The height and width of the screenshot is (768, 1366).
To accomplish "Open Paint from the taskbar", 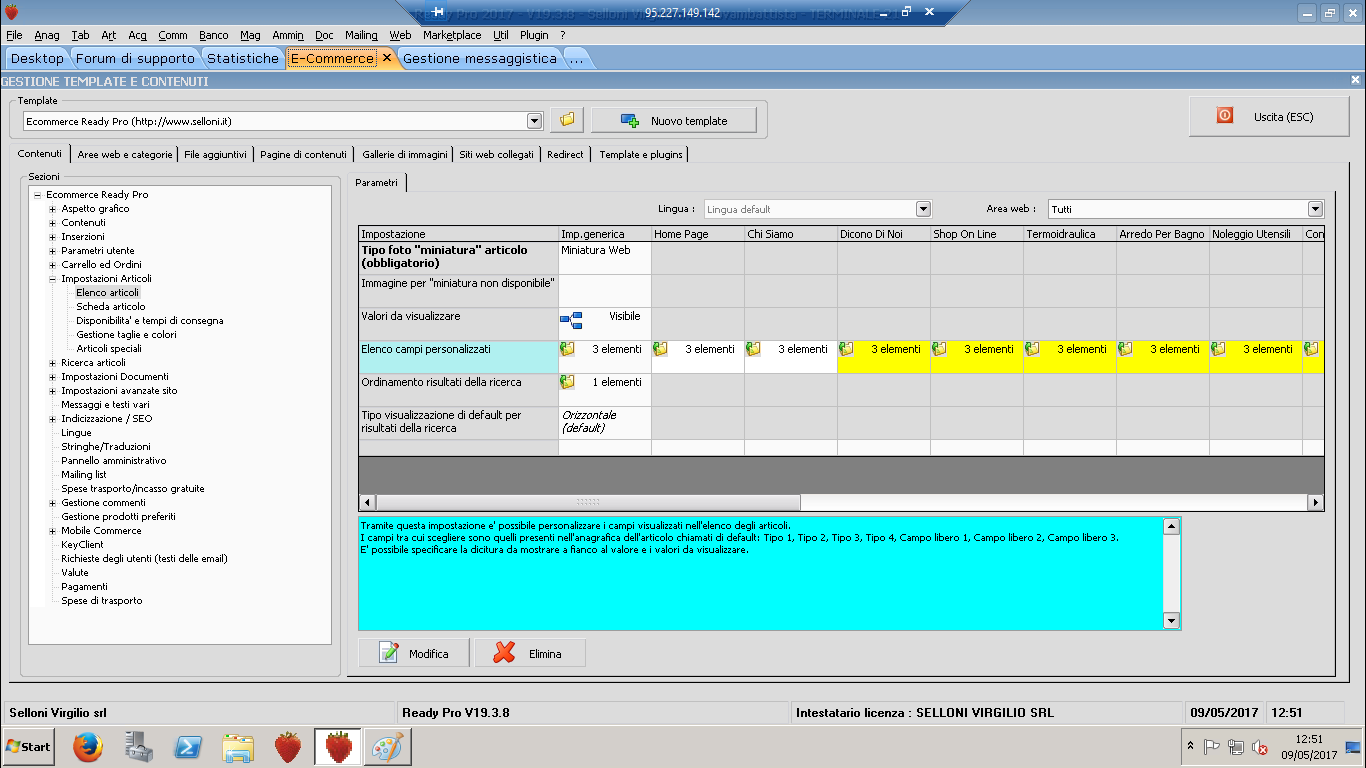I will pyautogui.click(x=387, y=747).
